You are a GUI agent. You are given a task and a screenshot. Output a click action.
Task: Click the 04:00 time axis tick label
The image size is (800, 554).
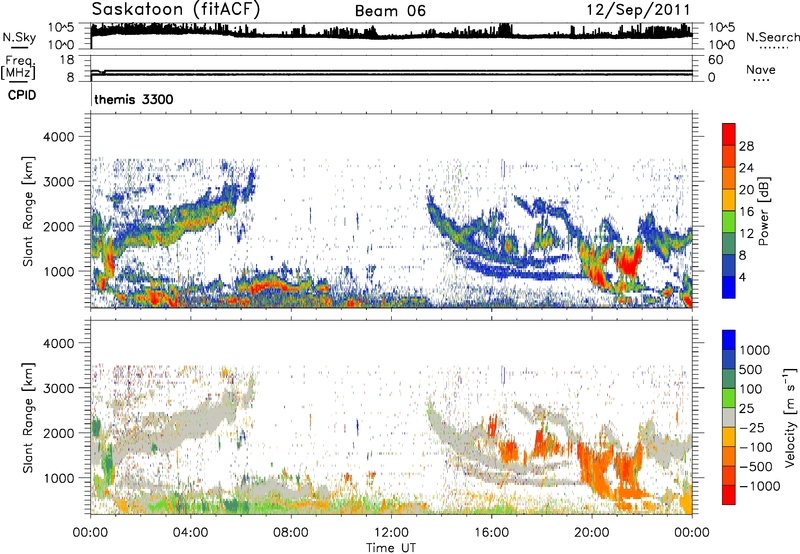click(x=190, y=533)
